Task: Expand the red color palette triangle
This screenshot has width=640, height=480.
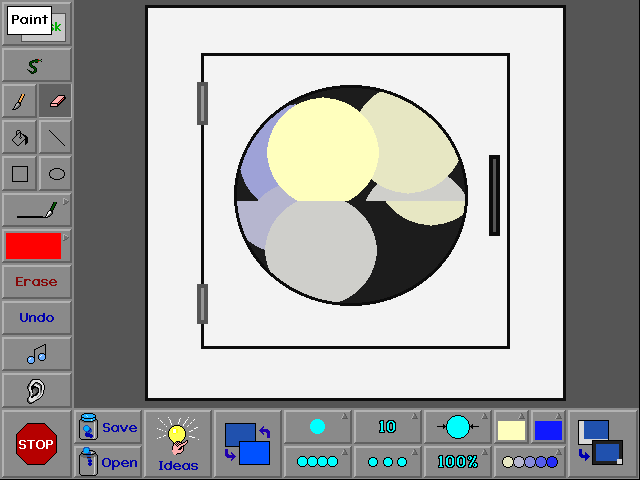Action: click(66, 238)
